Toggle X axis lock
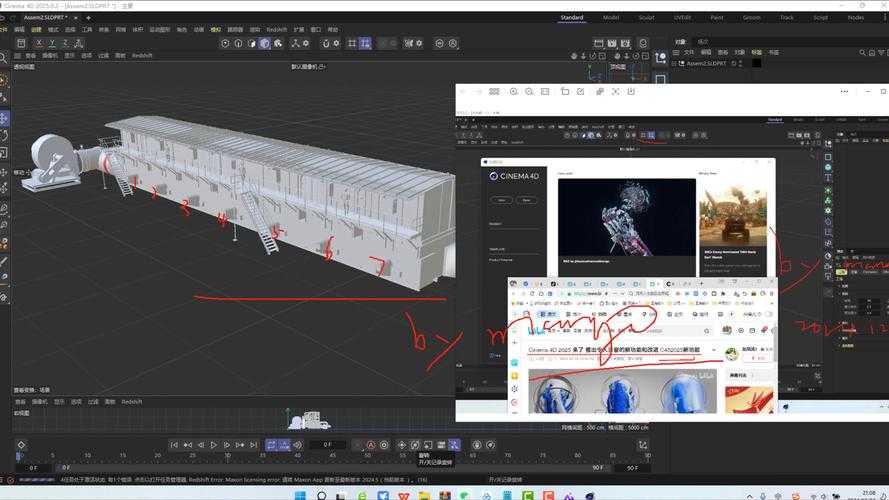The image size is (889, 500). 39,43
